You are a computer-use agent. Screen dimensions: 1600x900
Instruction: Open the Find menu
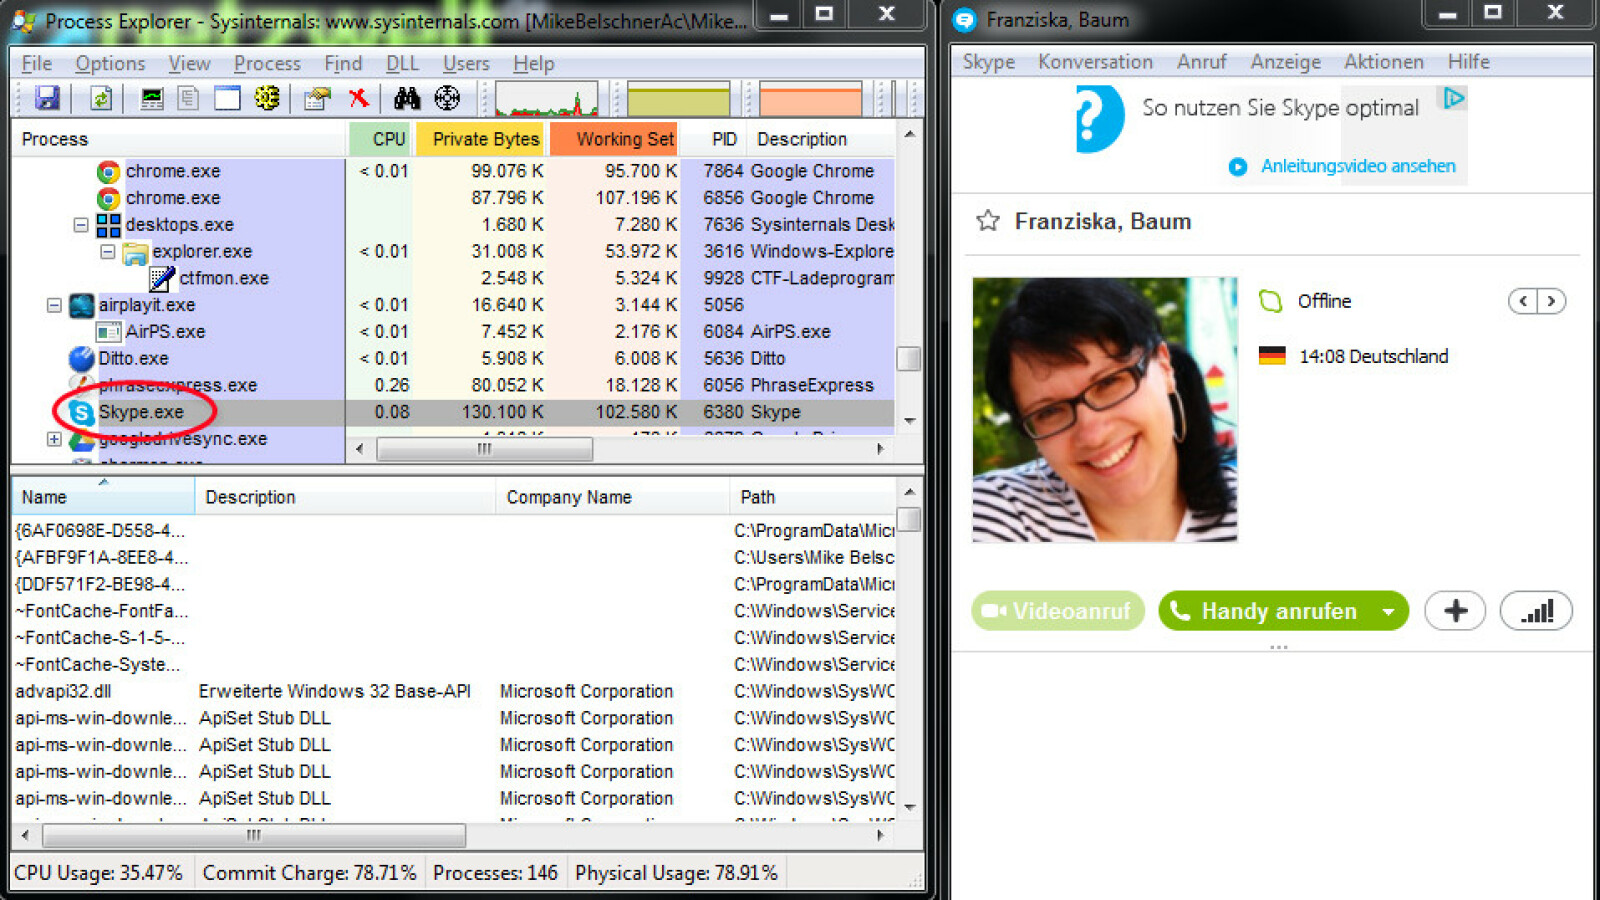click(x=343, y=63)
